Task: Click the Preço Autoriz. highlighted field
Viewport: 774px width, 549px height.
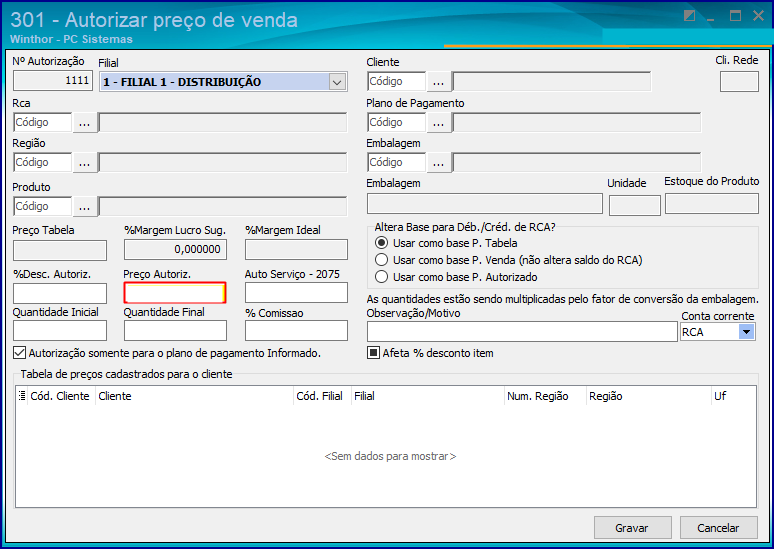Action: (x=175, y=293)
